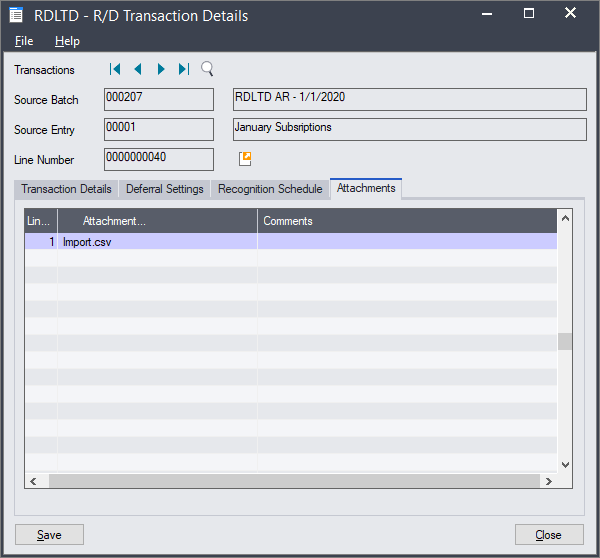Open the Help menu
The width and height of the screenshot is (600, 558).
(67, 41)
